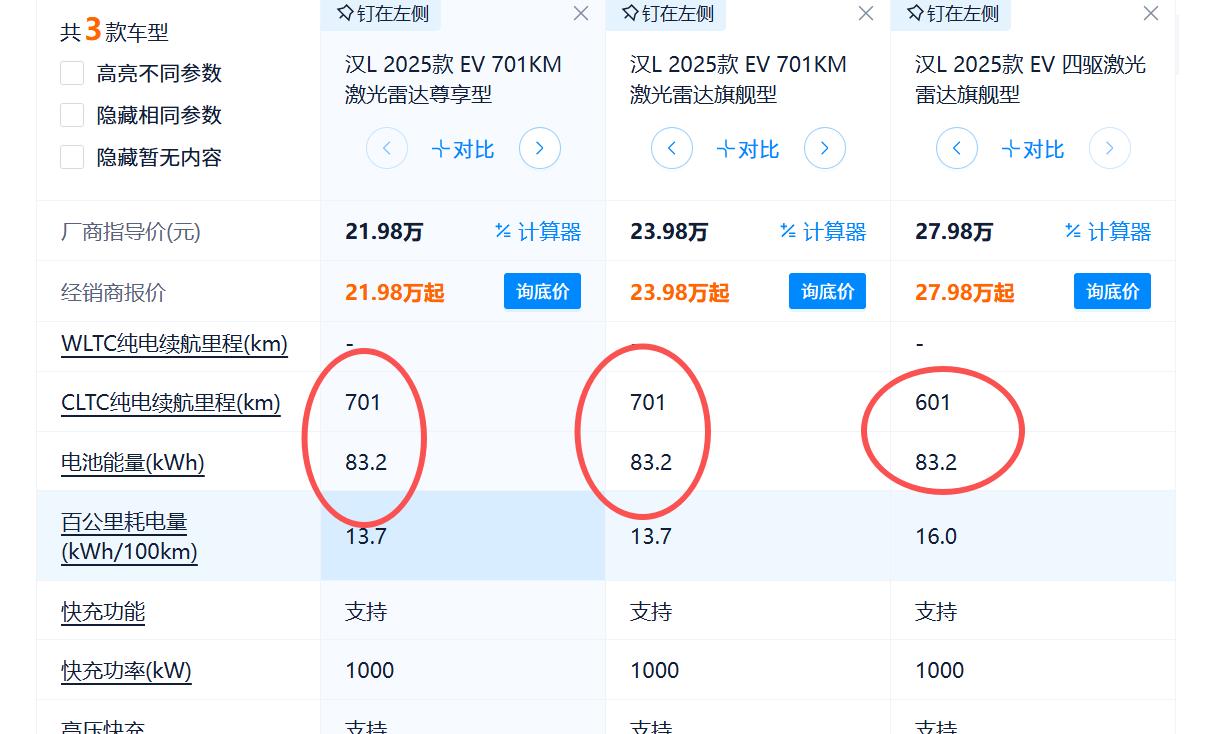Add 尊享型 to comparison with +对比
1230x734 pixels.
(463, 149)
